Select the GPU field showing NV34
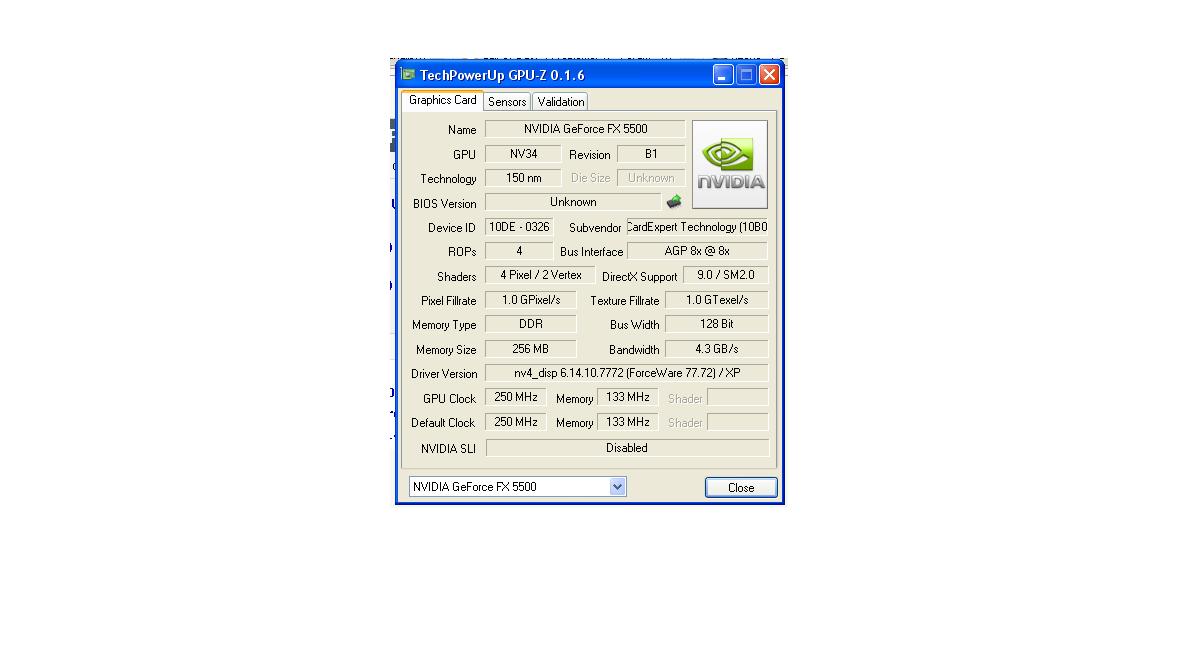 (x=523, y=154)
